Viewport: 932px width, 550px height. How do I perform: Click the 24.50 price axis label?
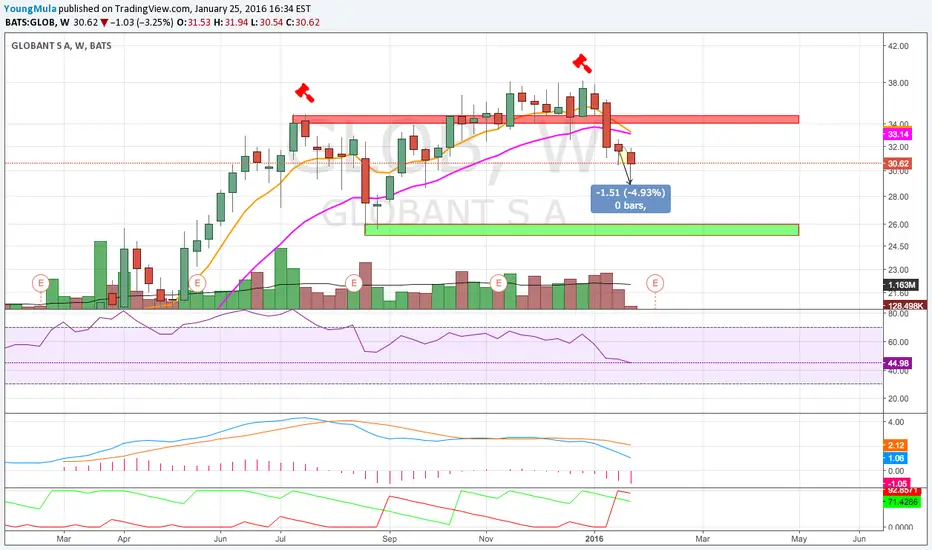click(898, 246)
